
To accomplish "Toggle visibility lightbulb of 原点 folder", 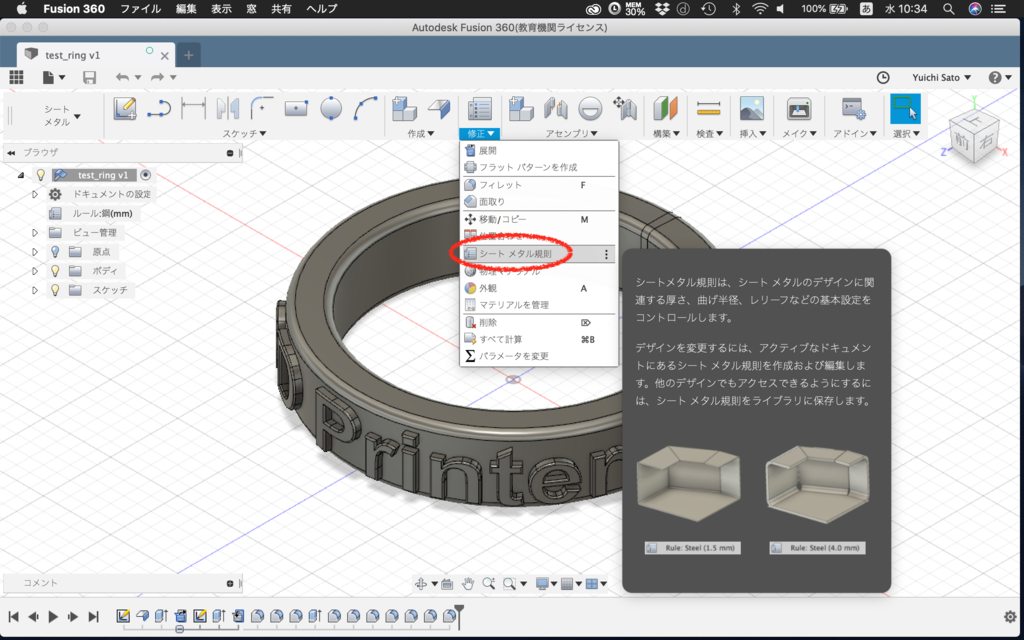I will 56,251.
